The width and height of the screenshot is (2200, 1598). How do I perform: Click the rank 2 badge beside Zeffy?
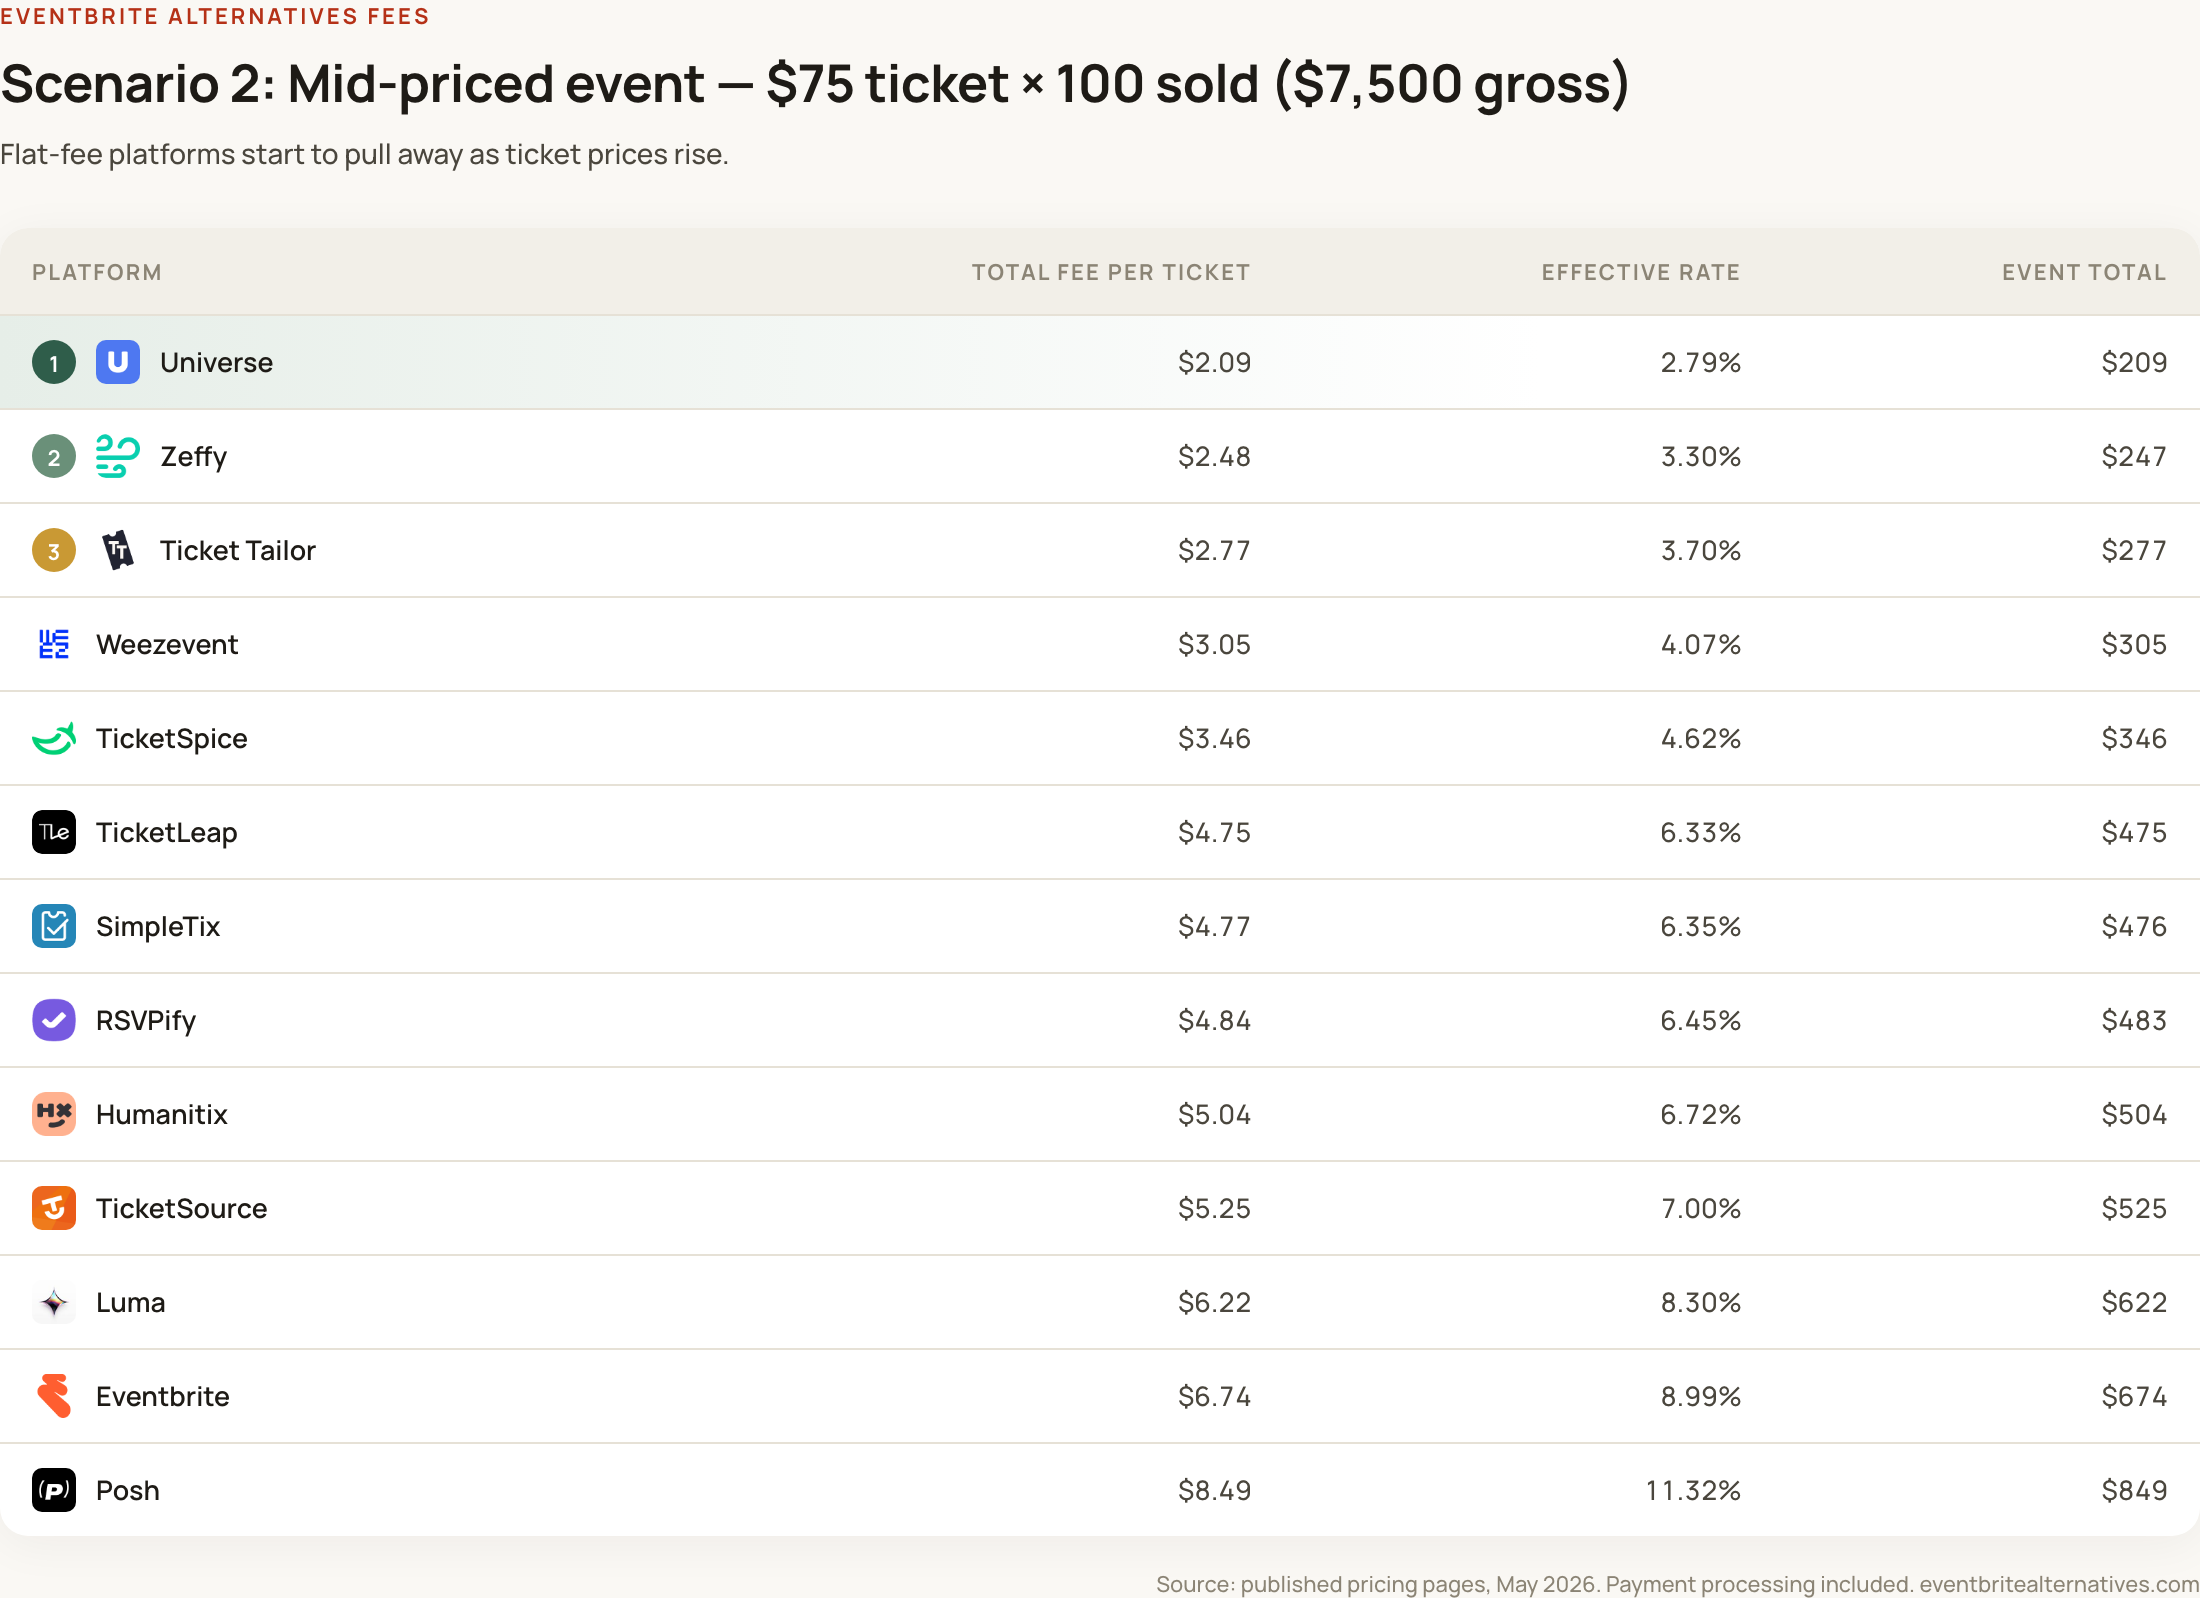coord(54,456)
